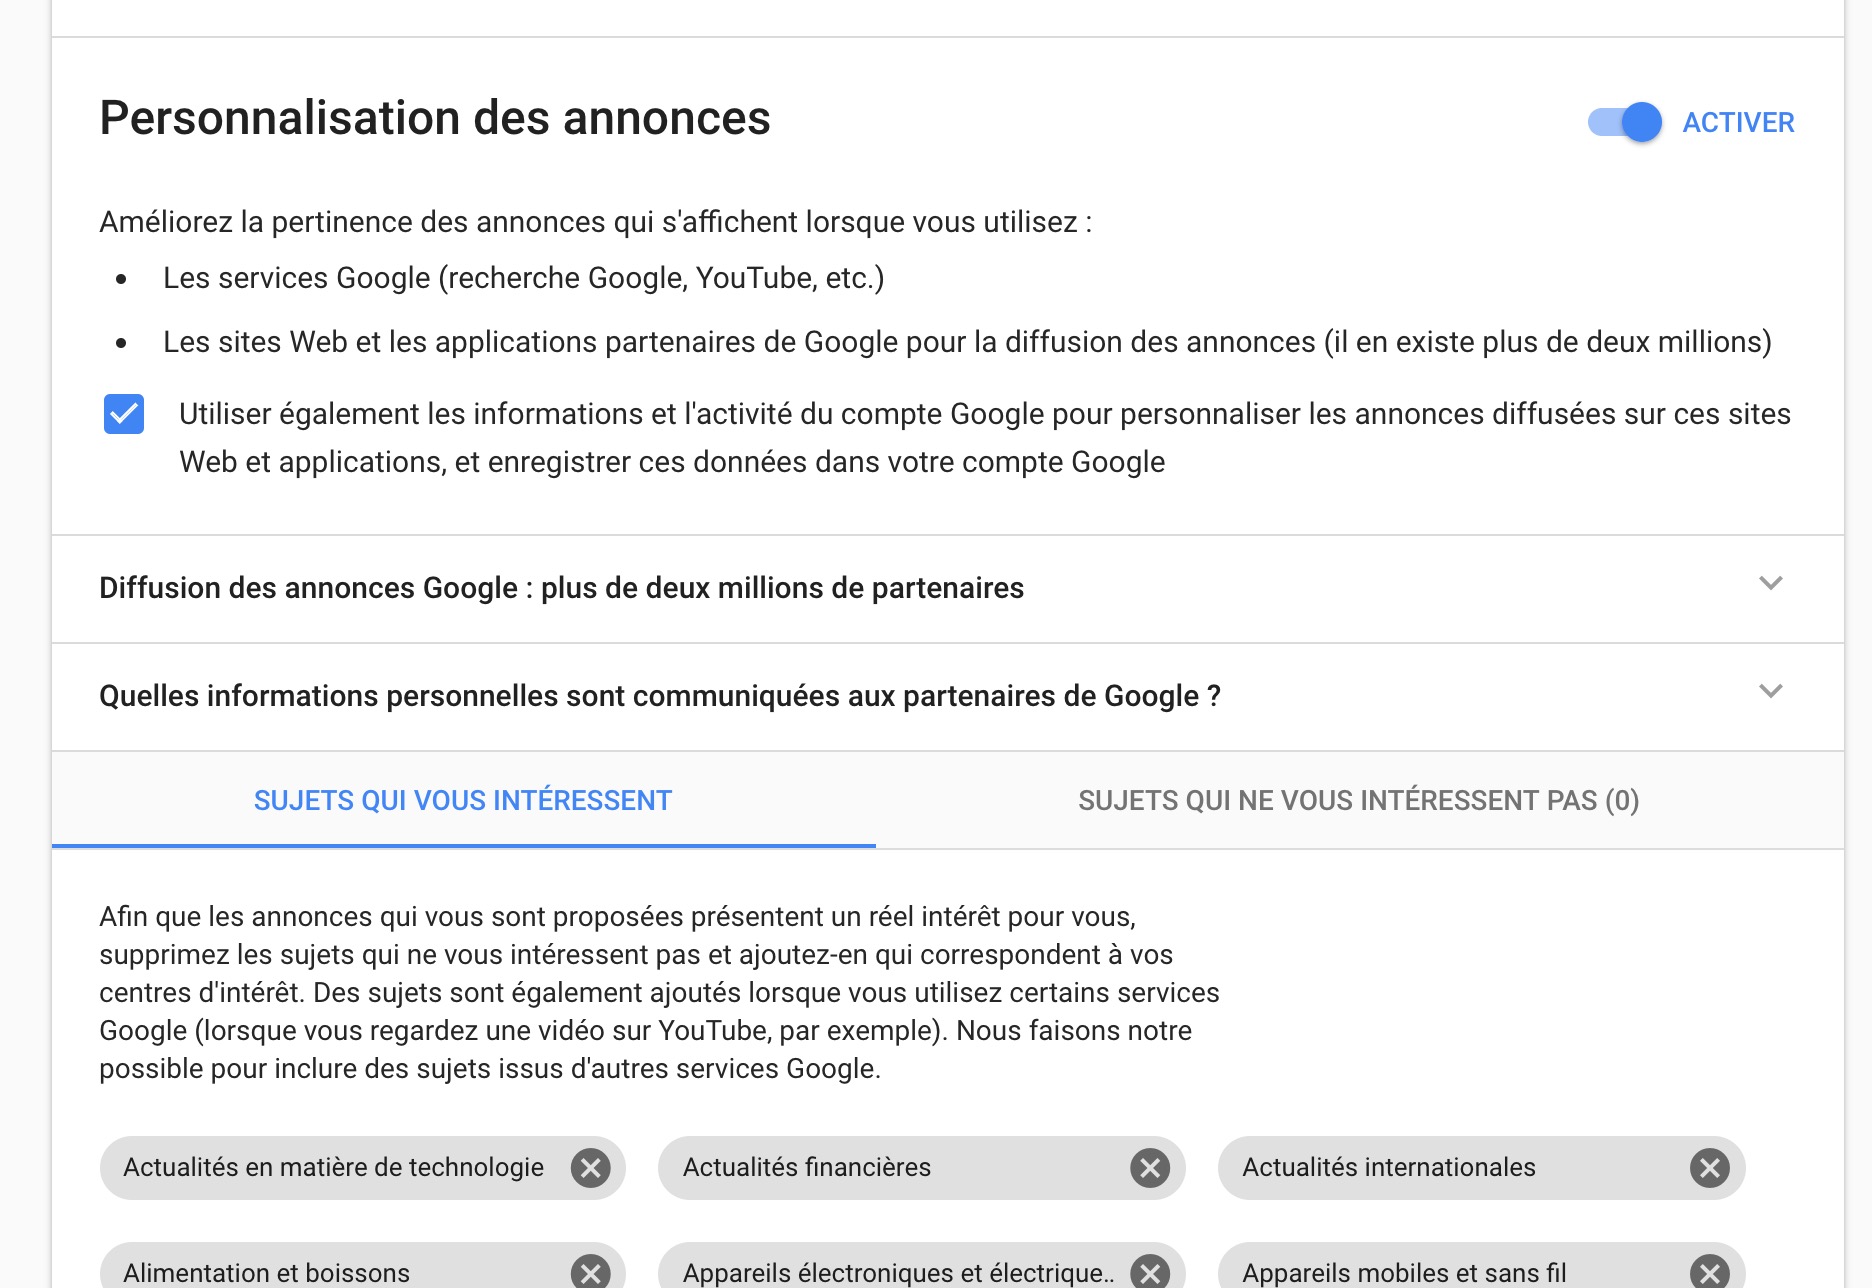Select the Actualités en matière de technologie chip
This screenshot has height=1288, width=1872.
click(x=333, y=1168)
